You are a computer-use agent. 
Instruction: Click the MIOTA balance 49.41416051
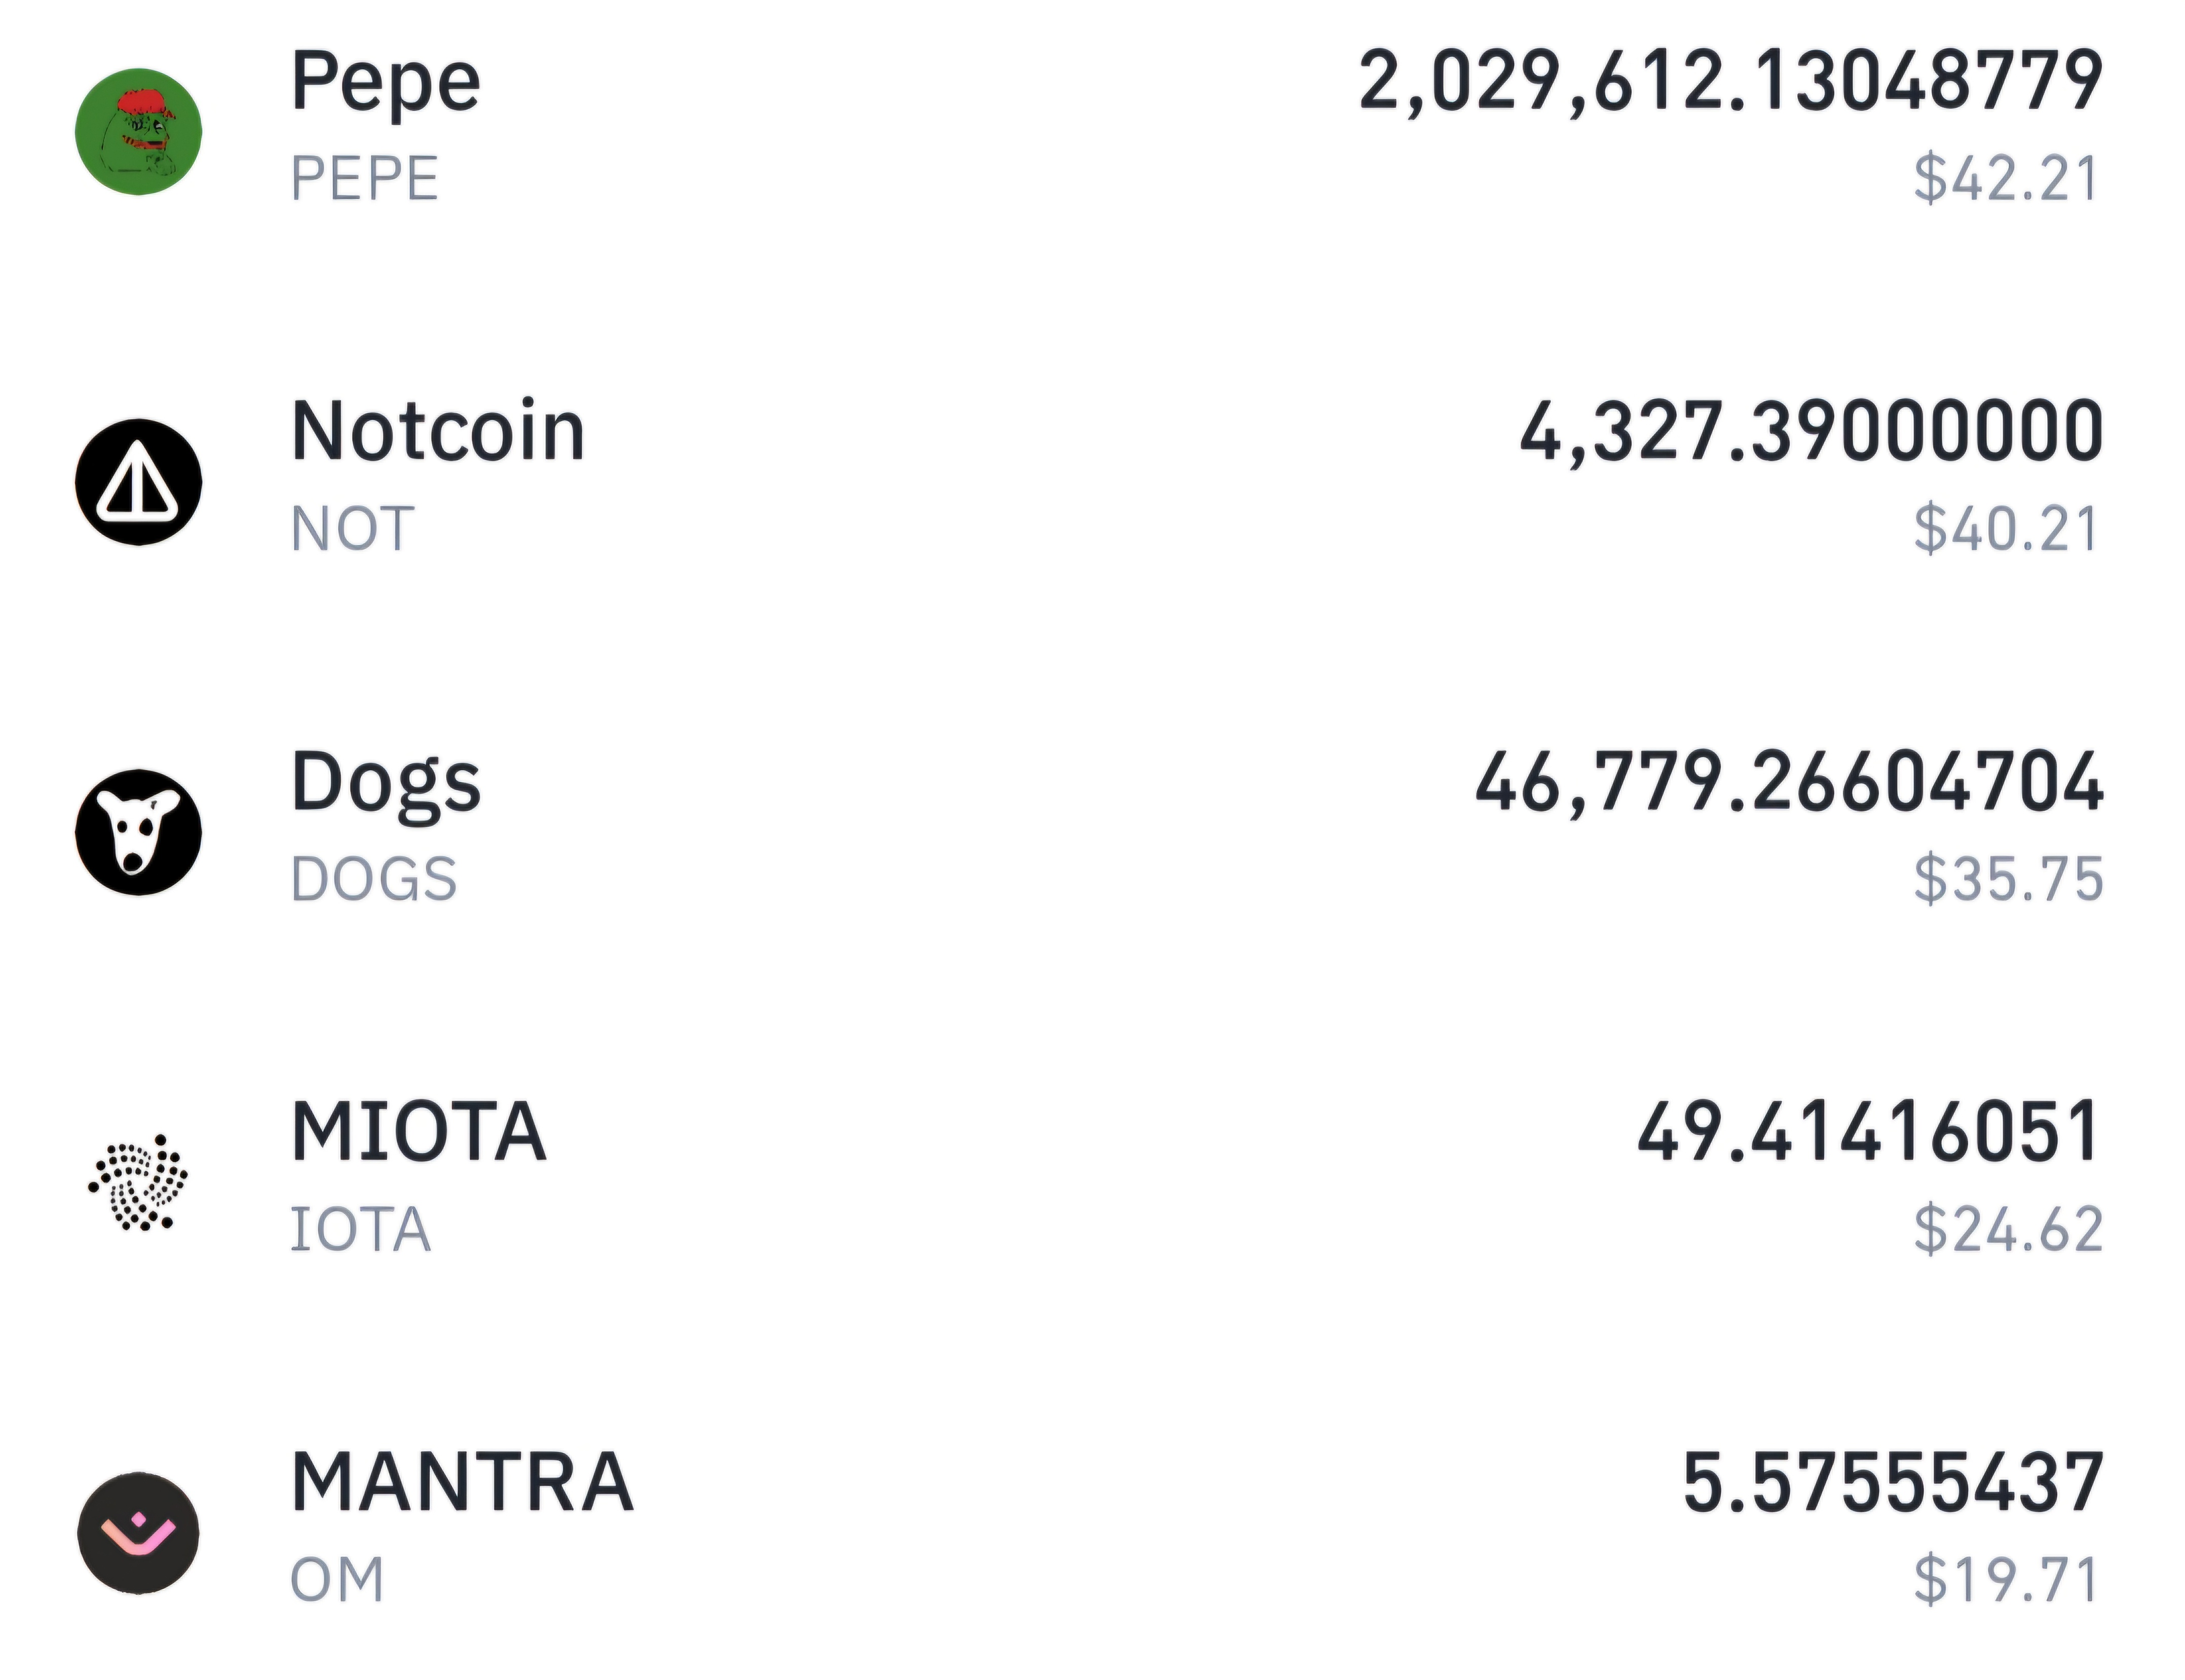coord(1868,1132)
